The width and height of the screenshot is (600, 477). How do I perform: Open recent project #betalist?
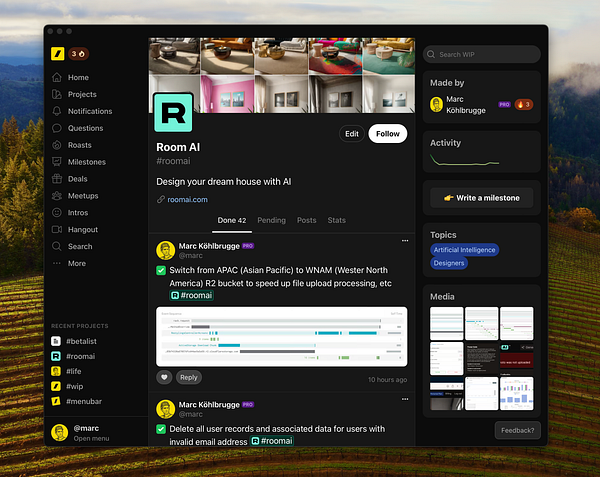(74, 341)
